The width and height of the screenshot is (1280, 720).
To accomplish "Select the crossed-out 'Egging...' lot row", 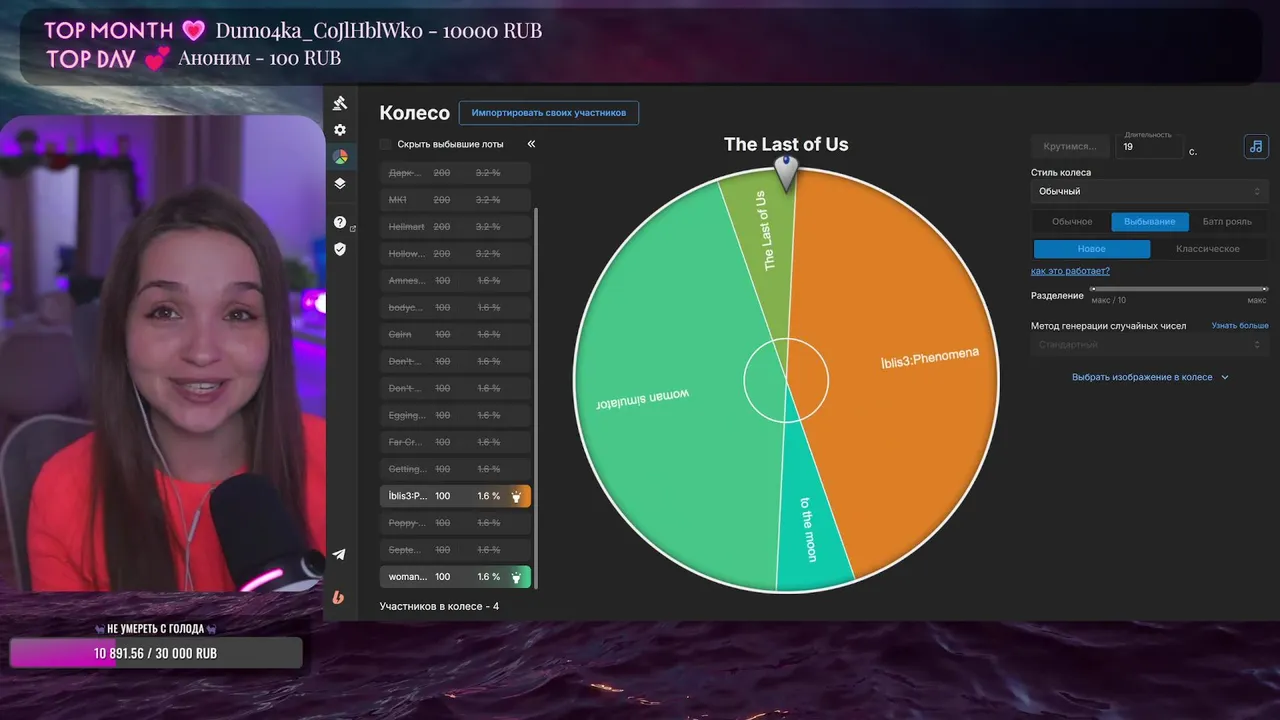I will click(455, 415).
